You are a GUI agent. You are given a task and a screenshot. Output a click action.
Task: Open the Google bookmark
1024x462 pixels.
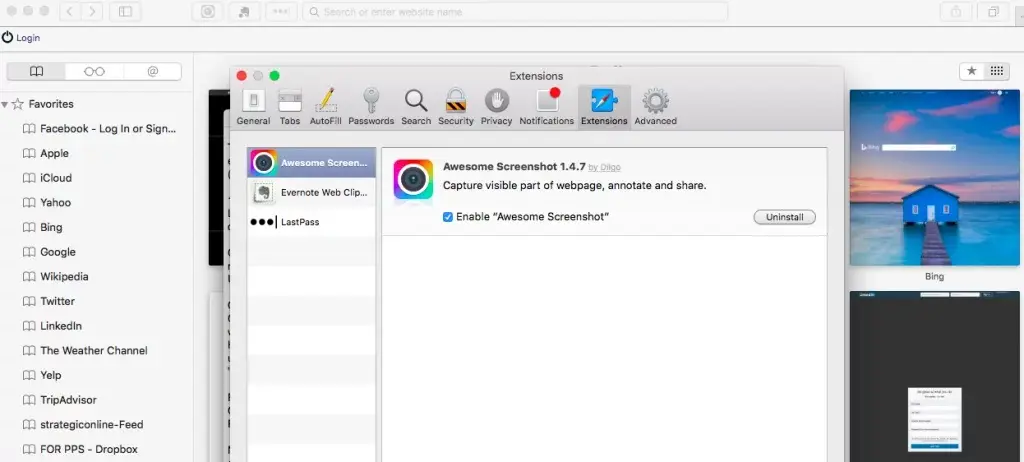(49, 252)
